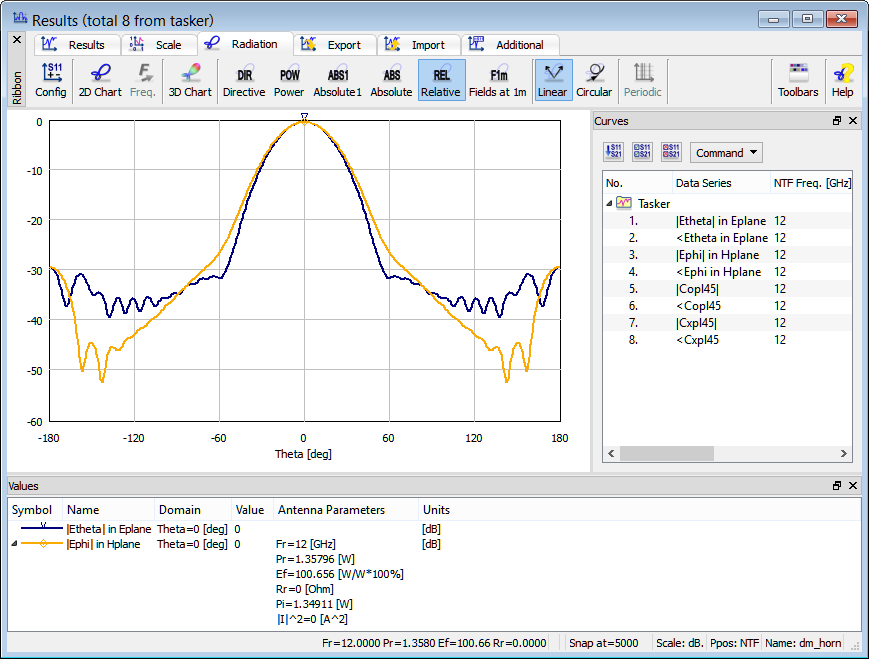
Task: Choose the Absolute1 scaling icon
Action: pos(337,80)
